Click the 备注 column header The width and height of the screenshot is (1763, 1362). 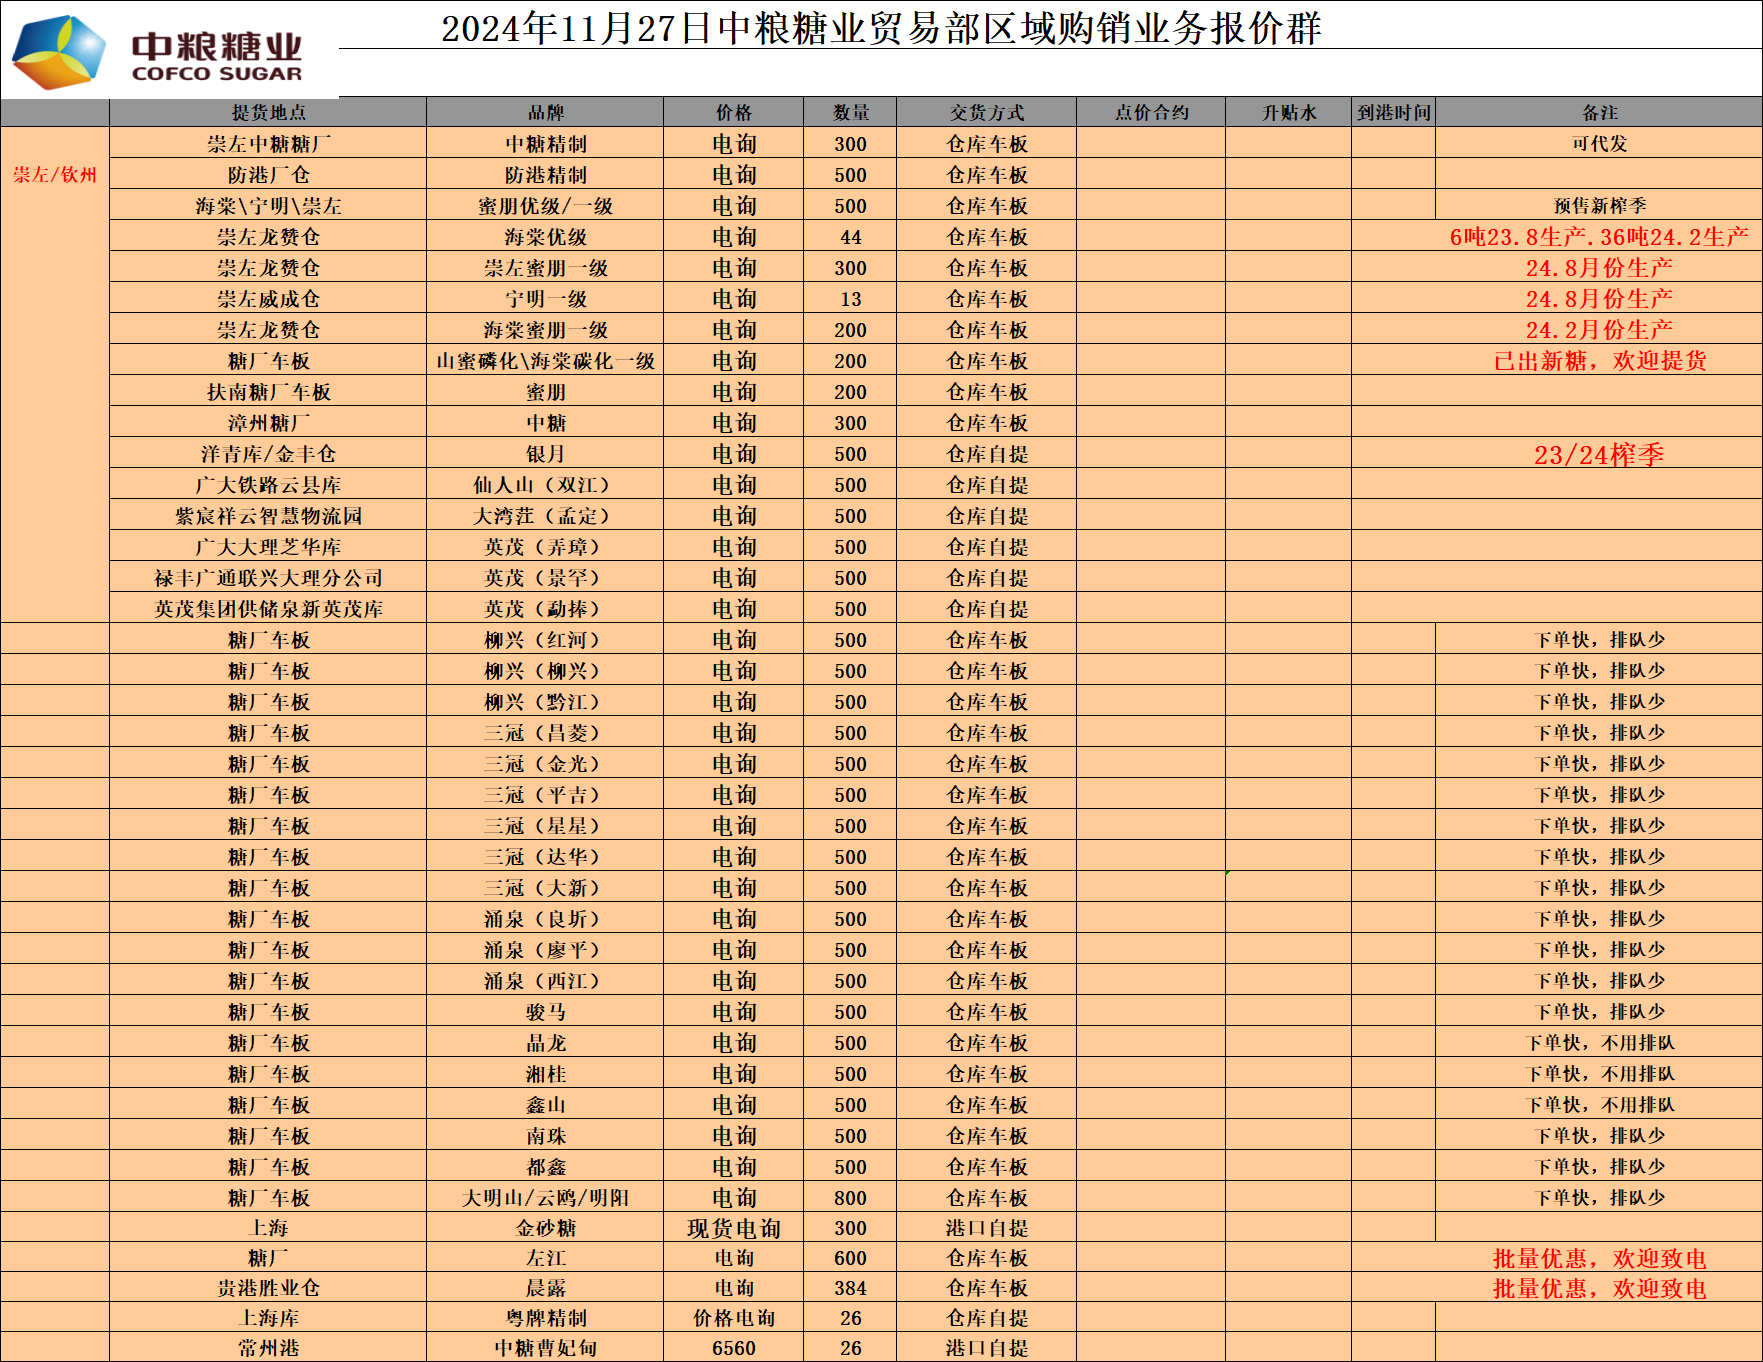(x=1599, y=113)
